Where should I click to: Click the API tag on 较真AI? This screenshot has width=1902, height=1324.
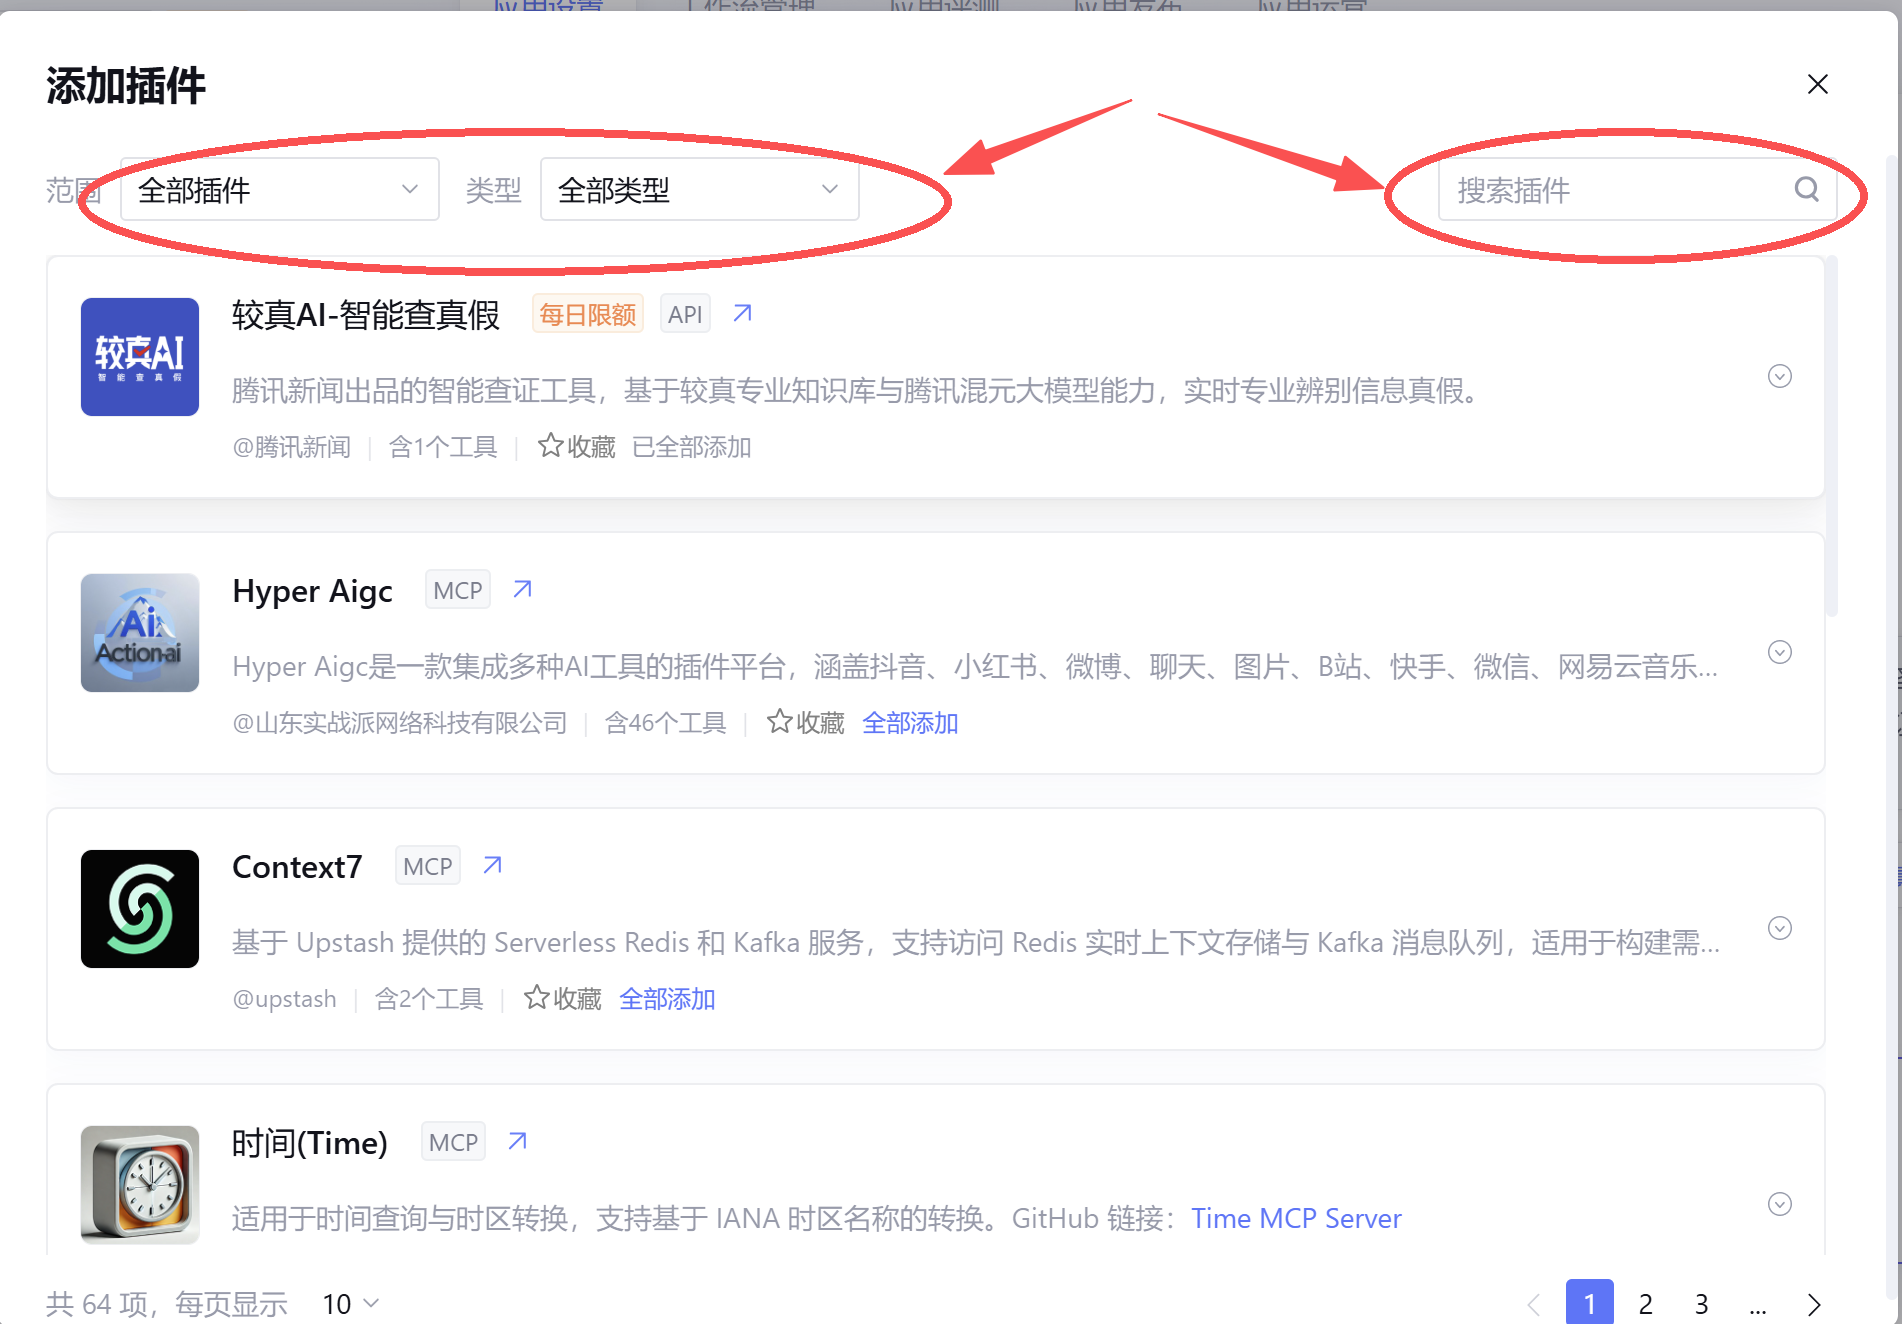click(685, 314)
